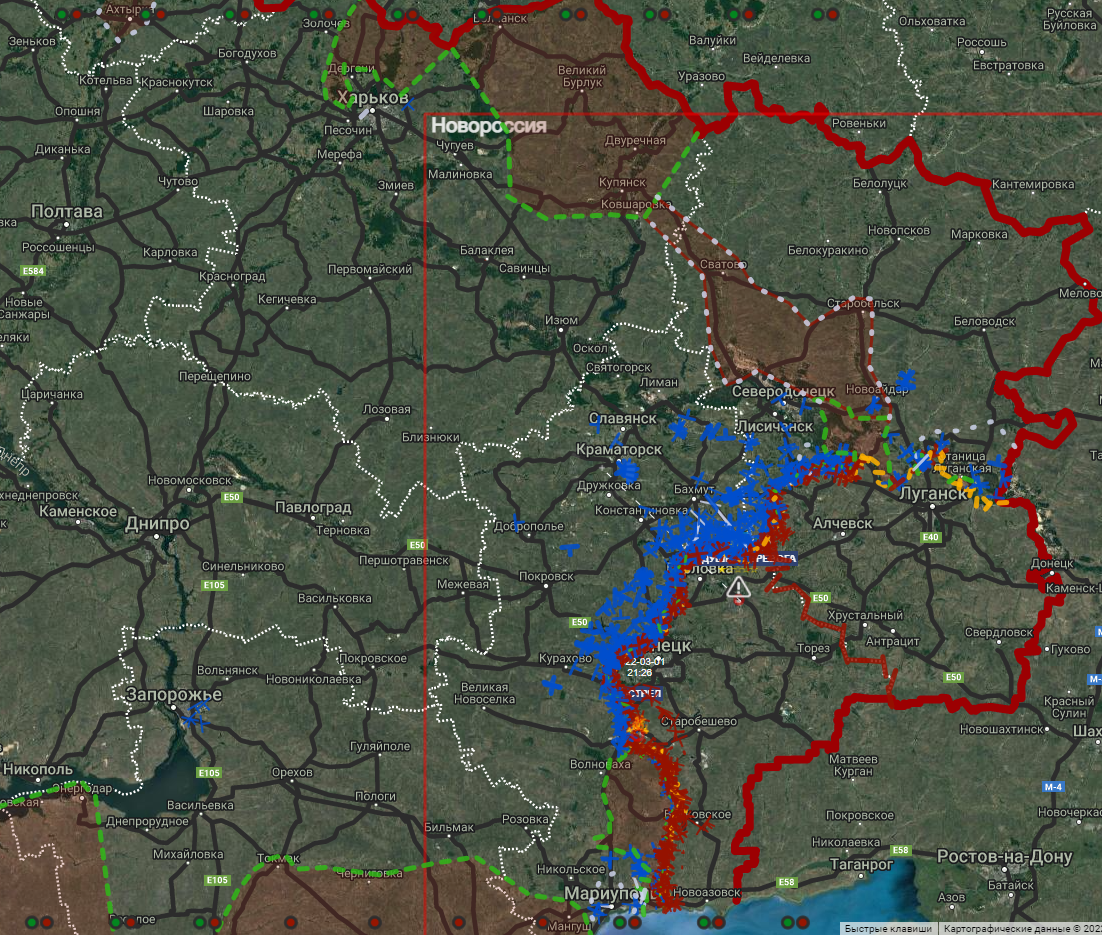This screenshot has width=1102, height=935.
Task: Select the Новороссия region label
Action: [x=488, y=126]
